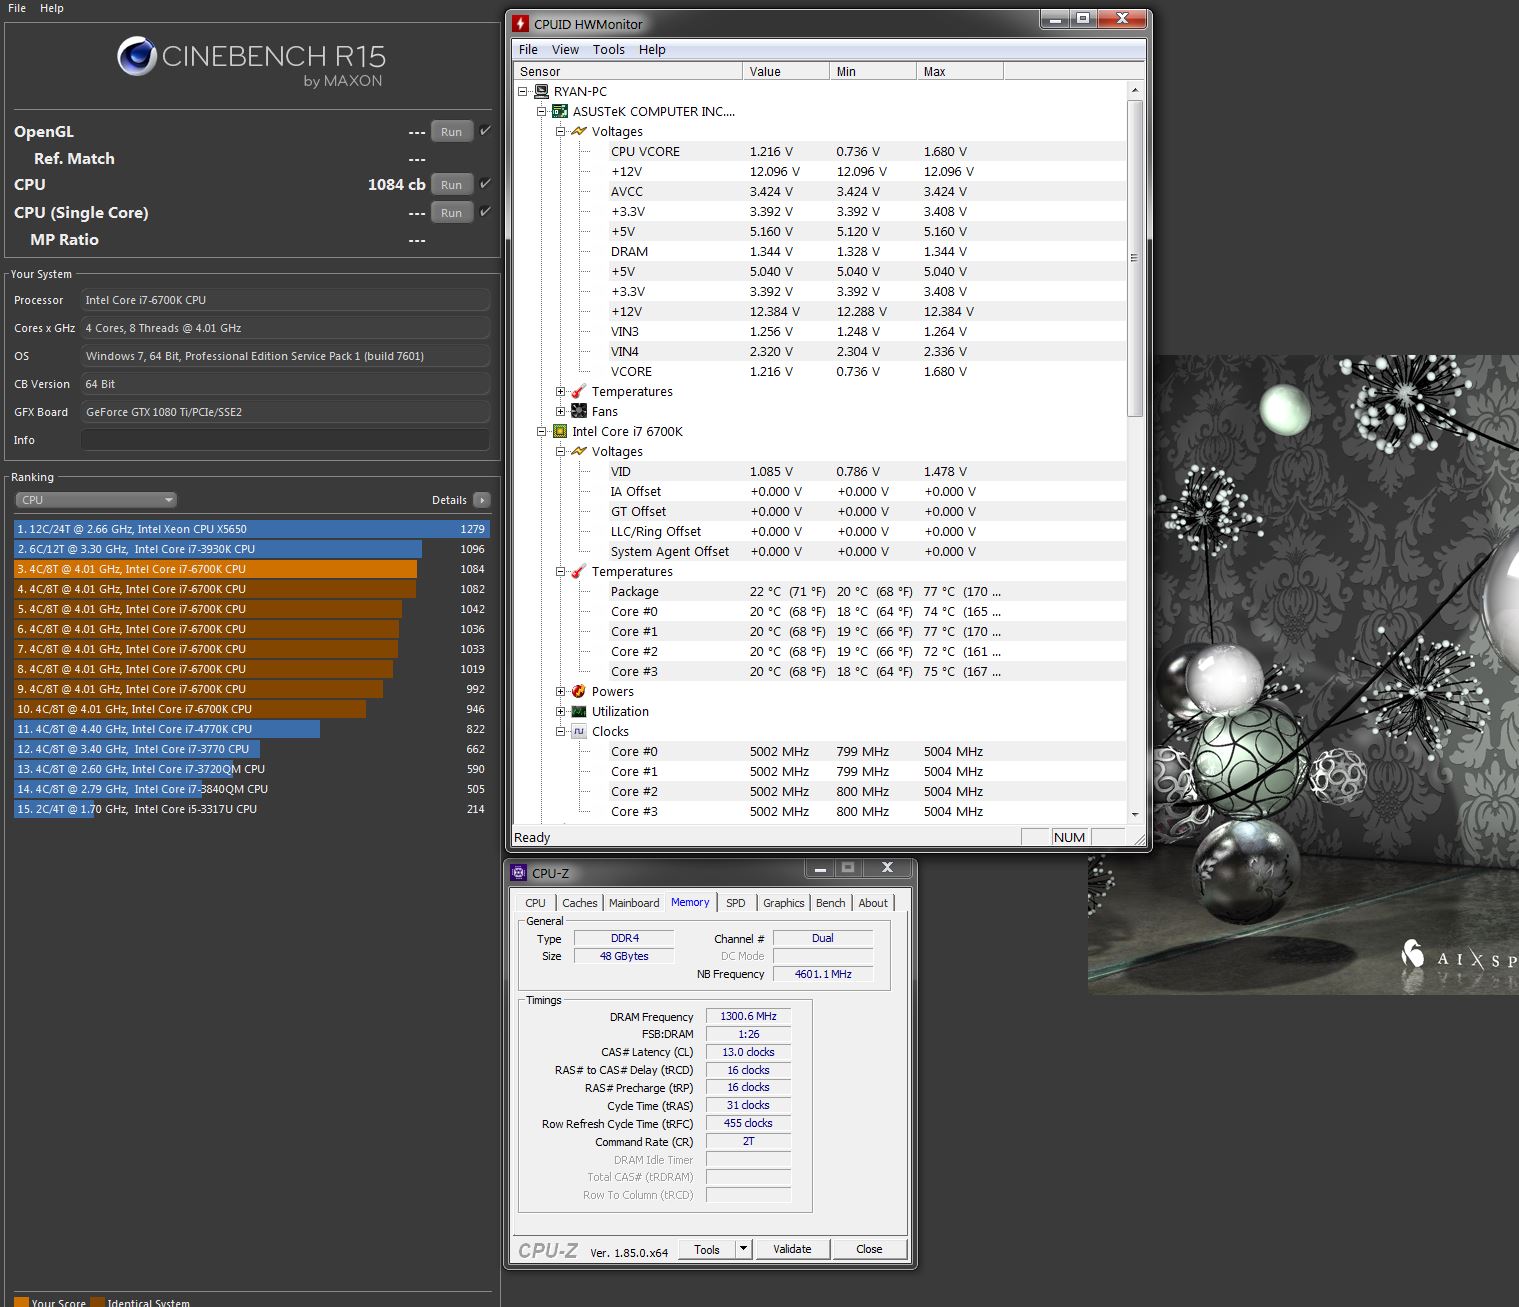Image resolution: width=1519 pixels, height=1307 pixels.
Task: Click the Utilization graph icon
Action: click(x=579, y=711)
